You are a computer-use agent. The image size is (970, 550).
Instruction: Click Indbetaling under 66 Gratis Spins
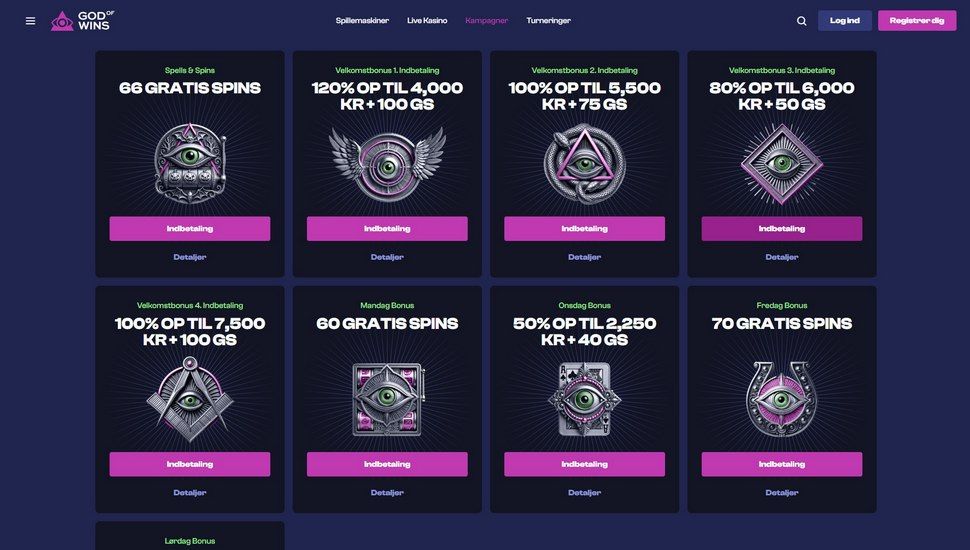pos(190,229)
